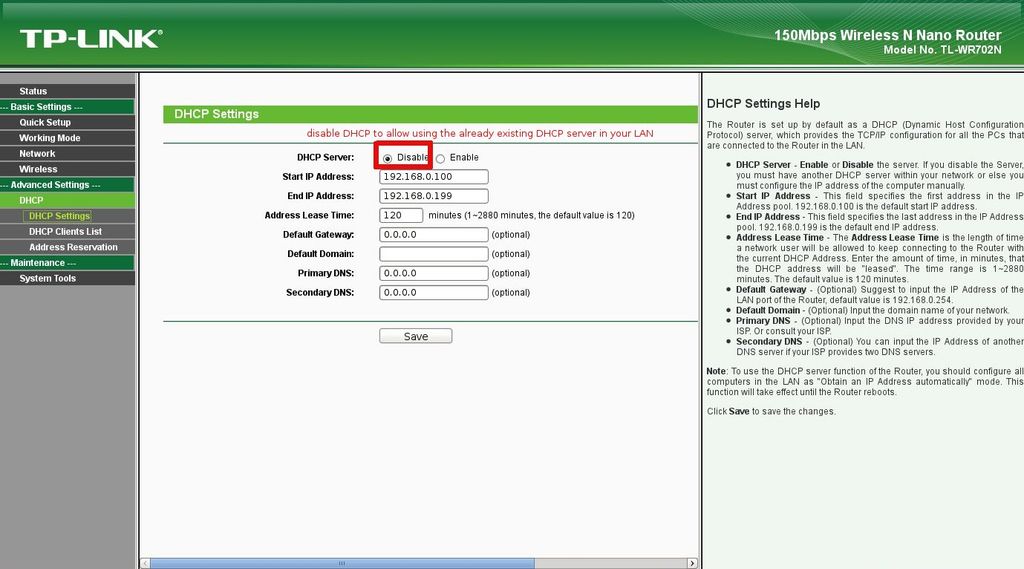Click the 'Click Save to save the changes' help text
The width and height of the screenshot is (1024, 569).
click(771, 412)
